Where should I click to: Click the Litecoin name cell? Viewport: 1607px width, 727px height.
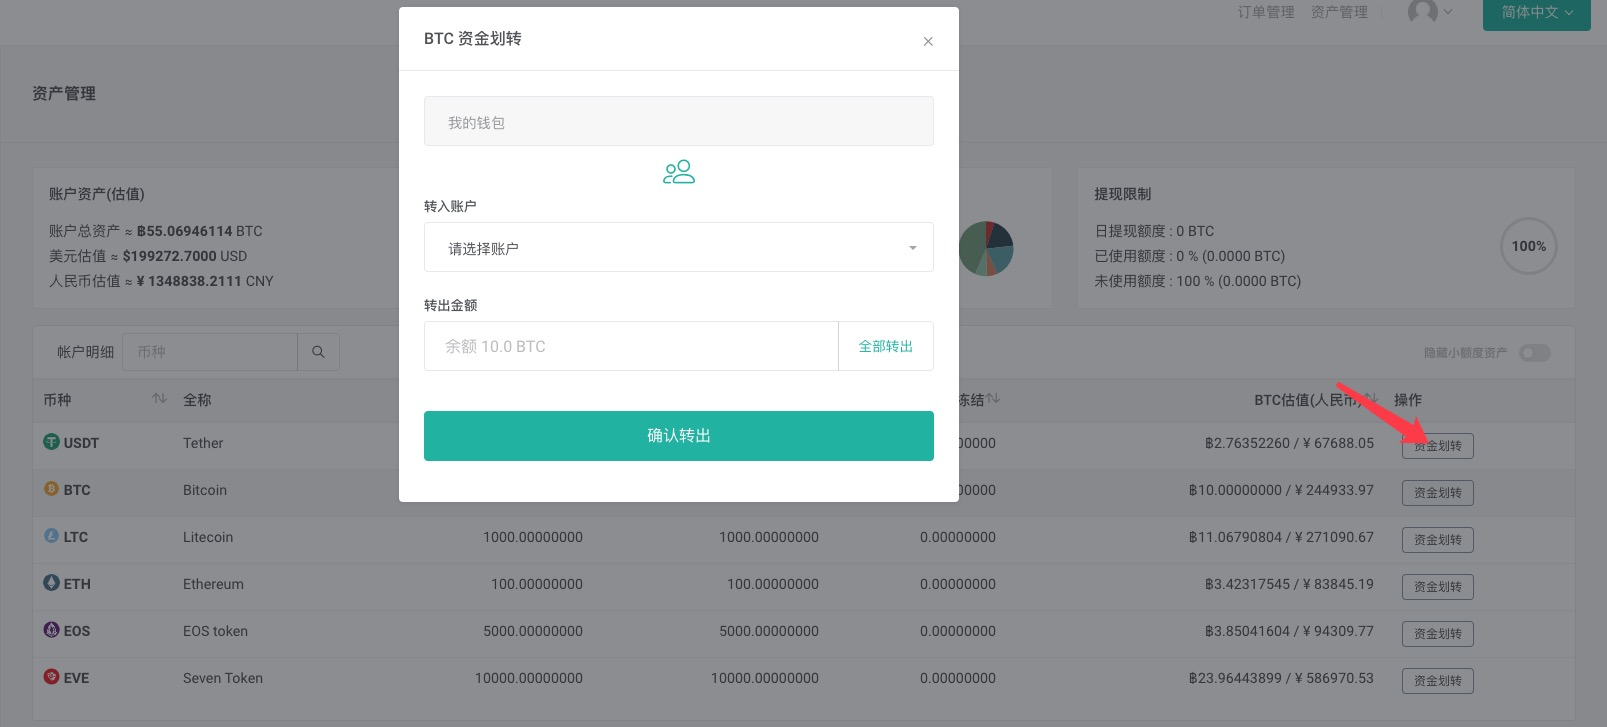pos(208,537)
